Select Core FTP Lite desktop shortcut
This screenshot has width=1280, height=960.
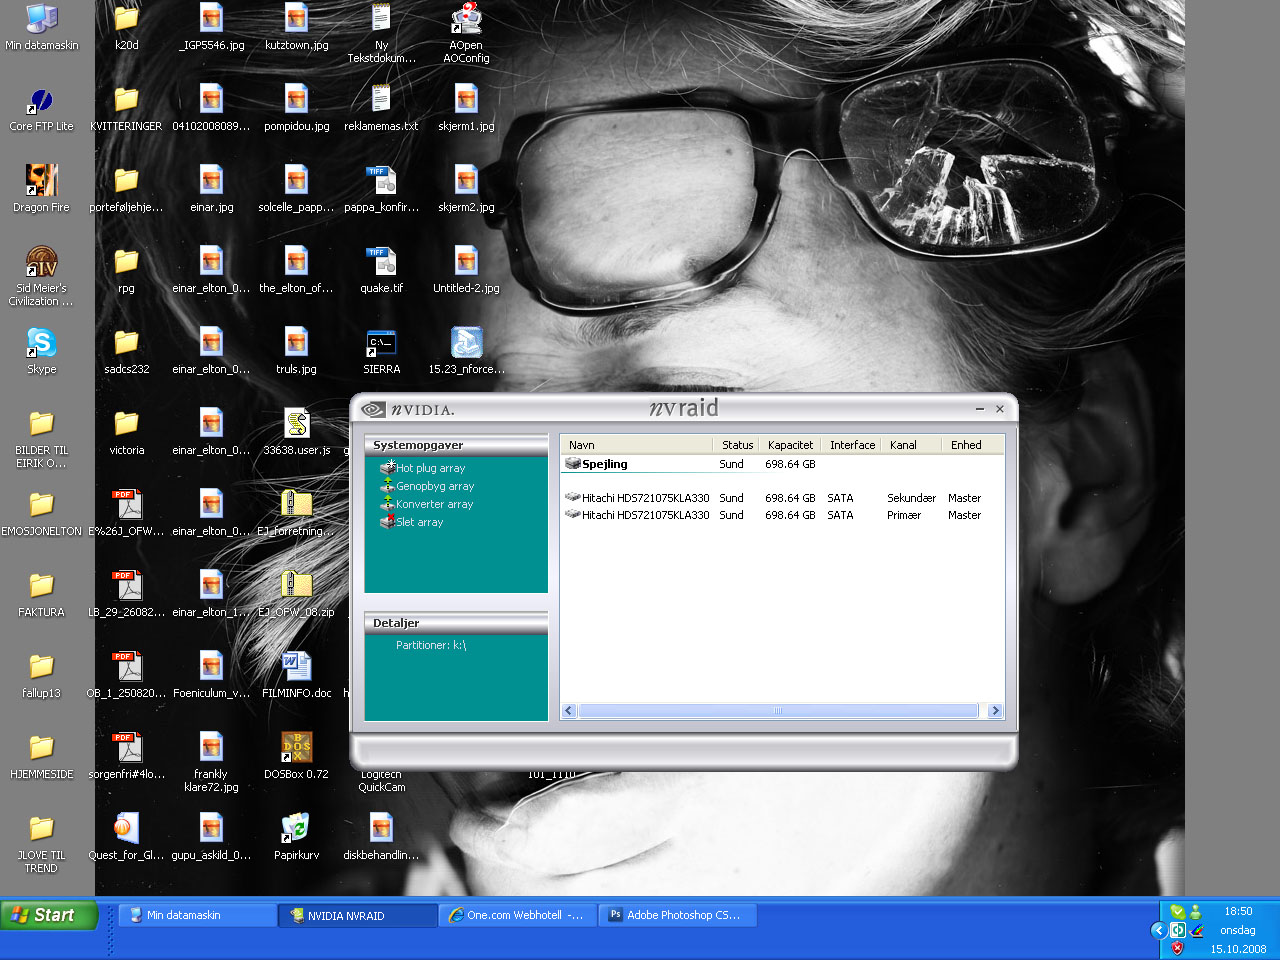click(x=41, y=109)
